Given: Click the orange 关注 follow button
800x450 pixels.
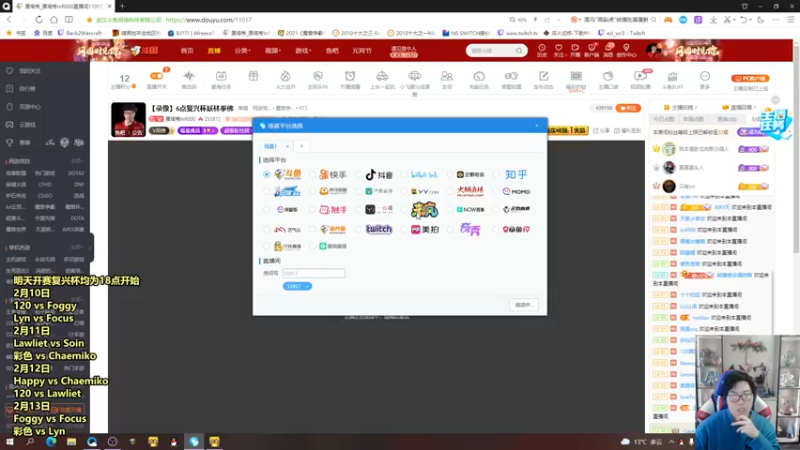Looking at the screenshot, I should [x=628, y=108].
